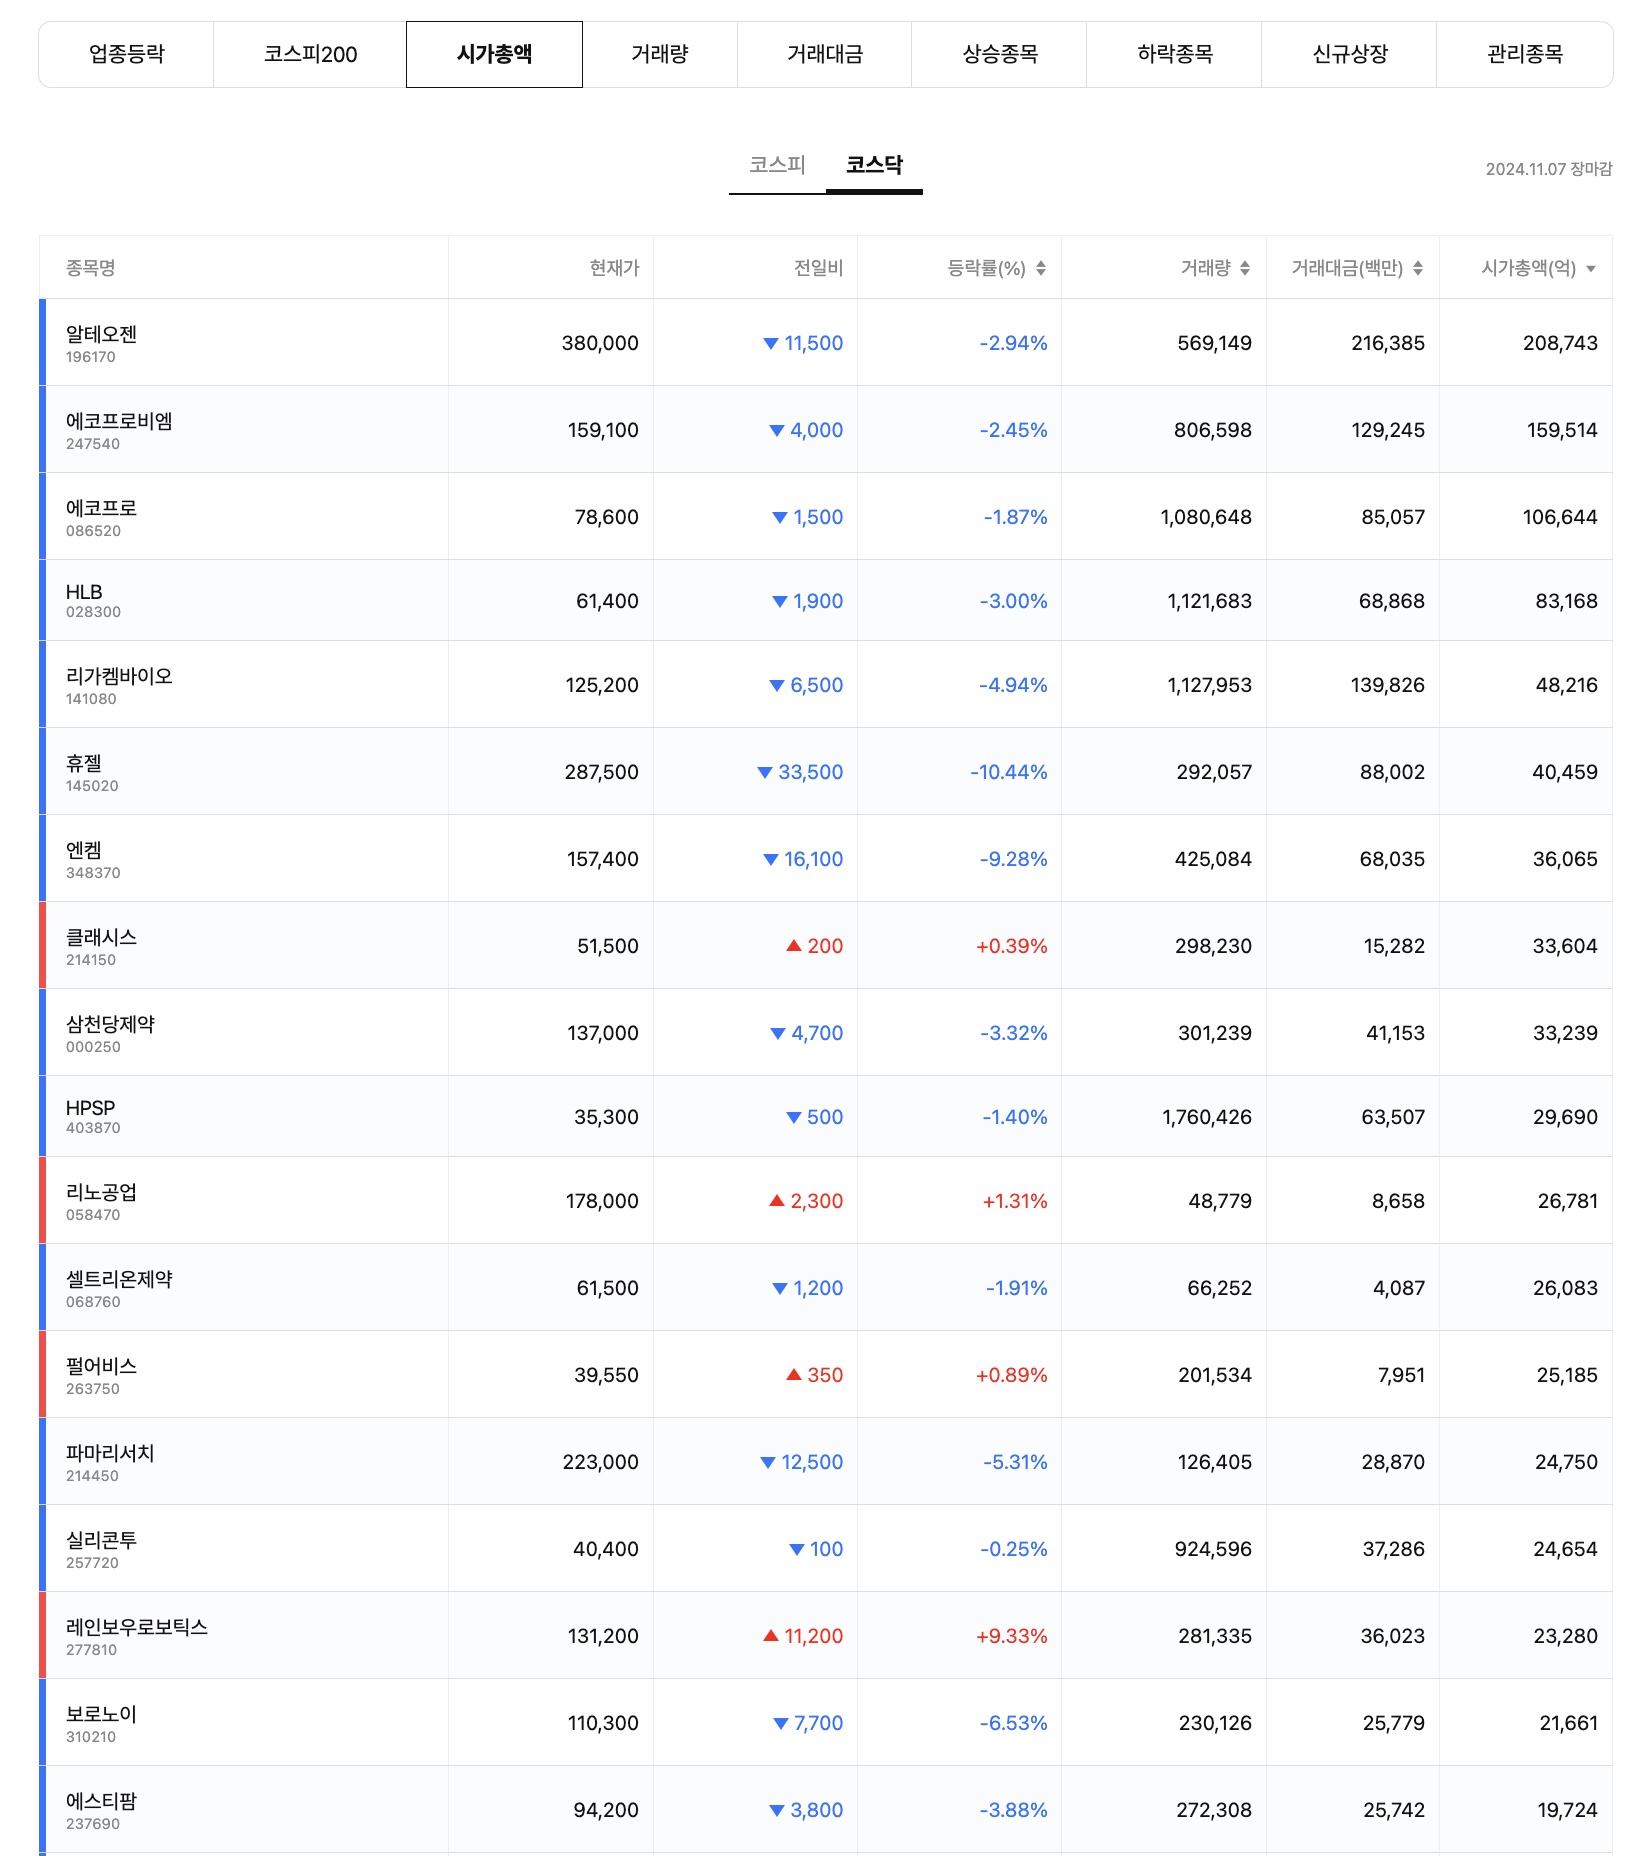Viewport: 1648px width, 1856px height.
Task: Click 실리콘투 volume 924,596
Action: coord(1213,1549)
